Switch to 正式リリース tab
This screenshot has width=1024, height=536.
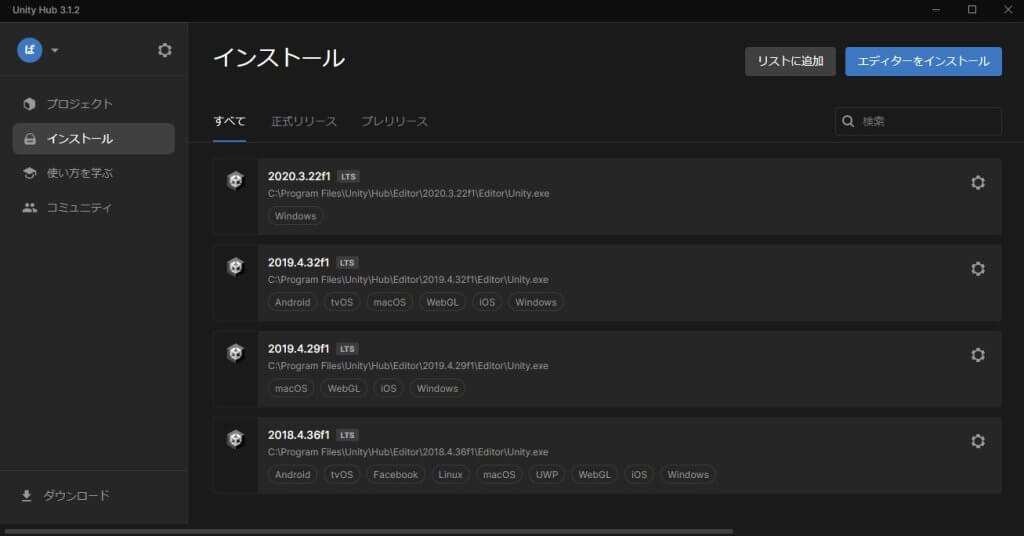pos(304,121)
